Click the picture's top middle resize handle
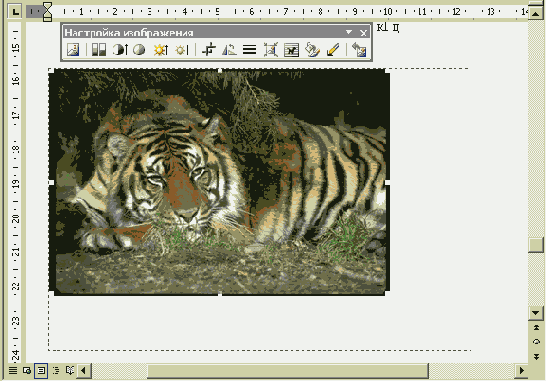This screenshot has height=381, width=546. point(220,71)
